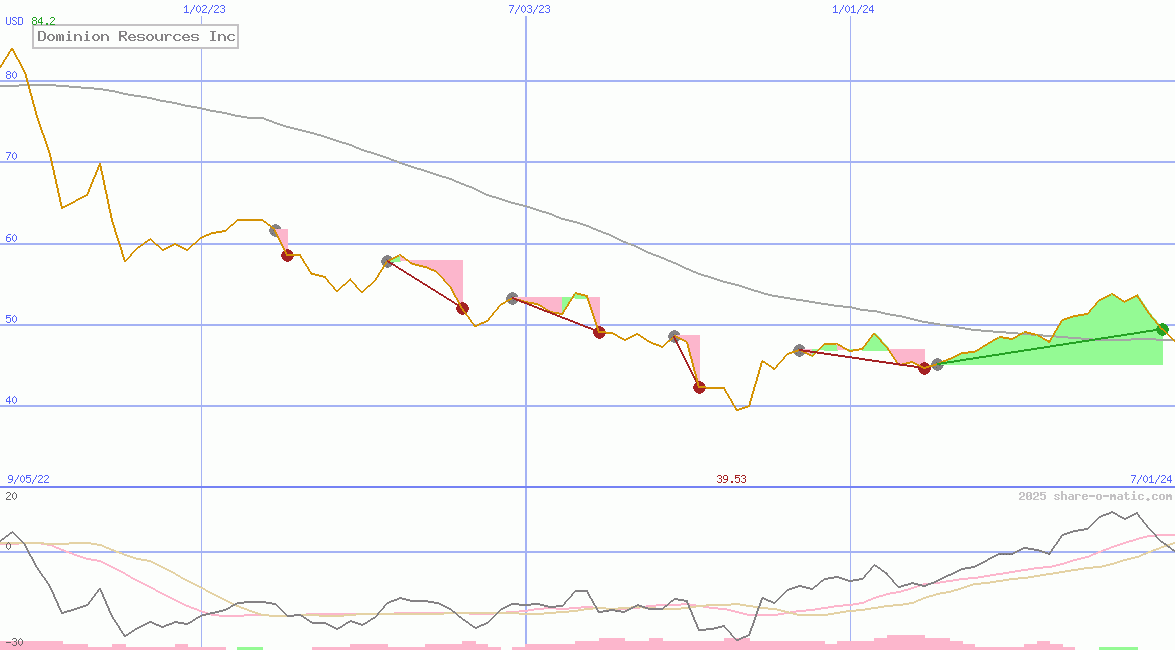Click the 39.53 low price label
The image size is (1175, 650).
tap(731, 479)
